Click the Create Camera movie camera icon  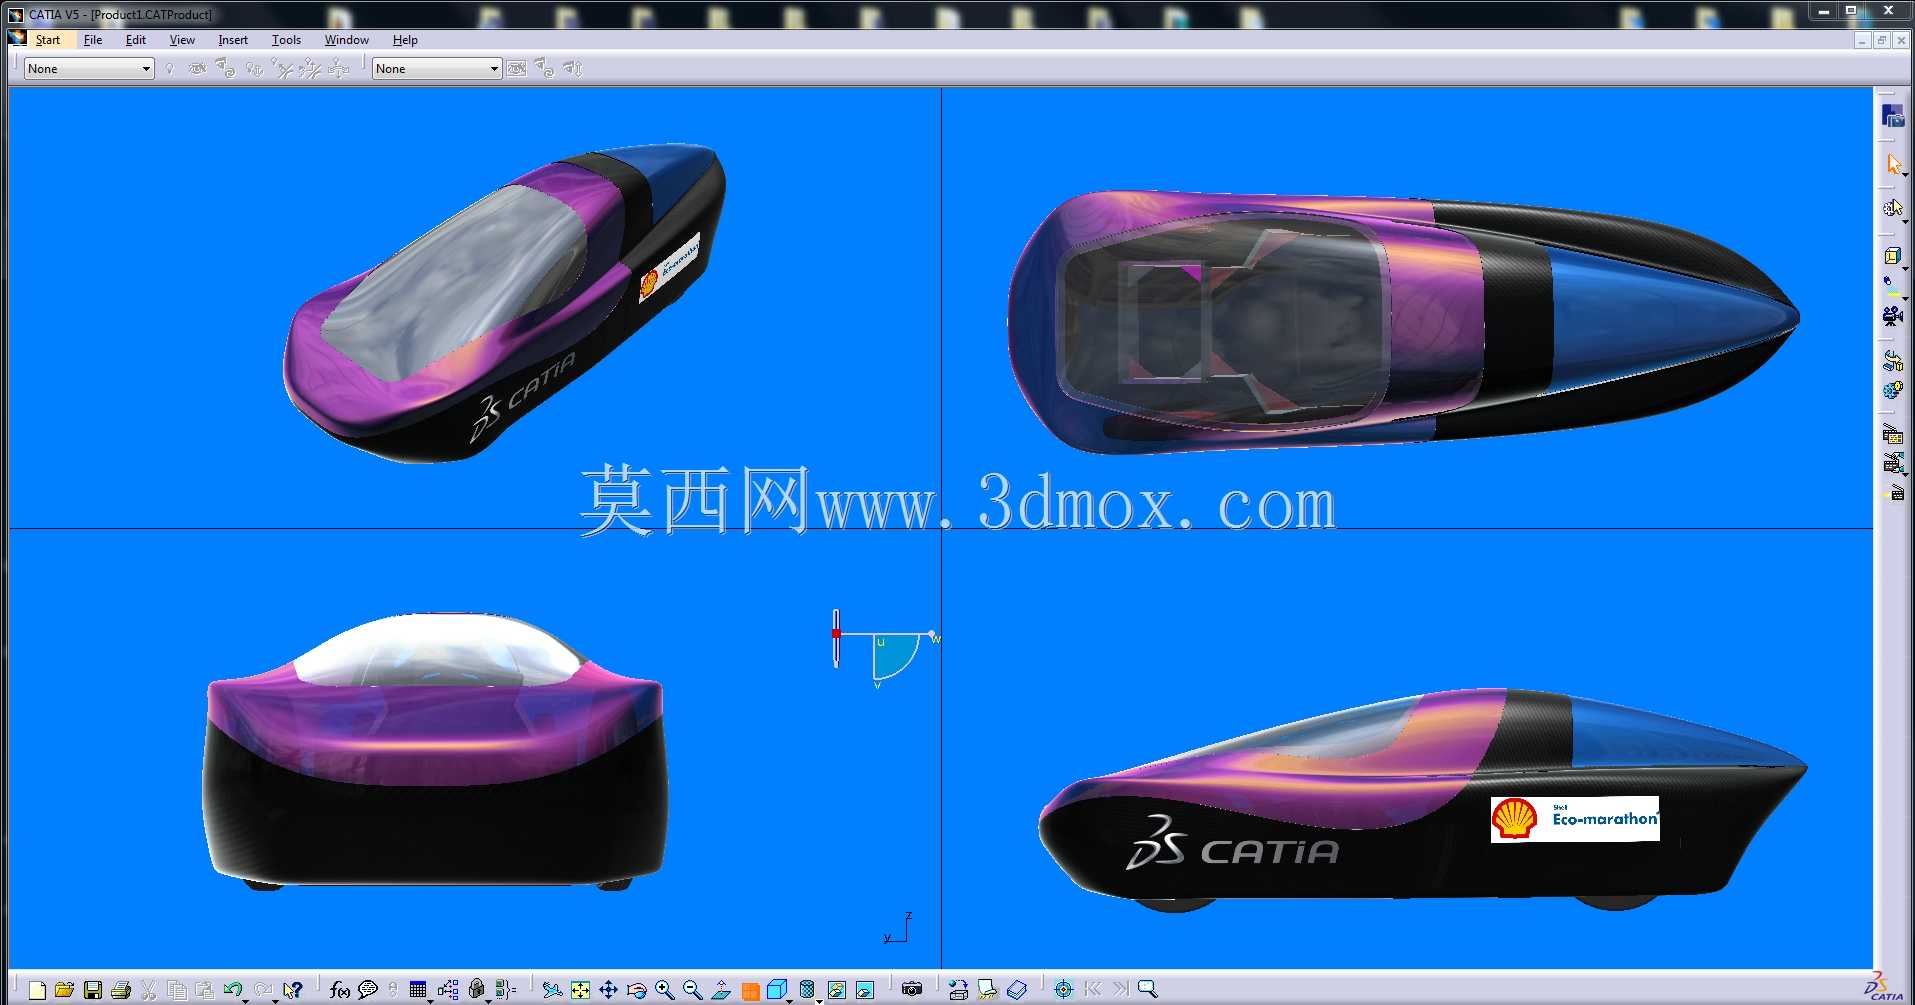coord(1892,316)
